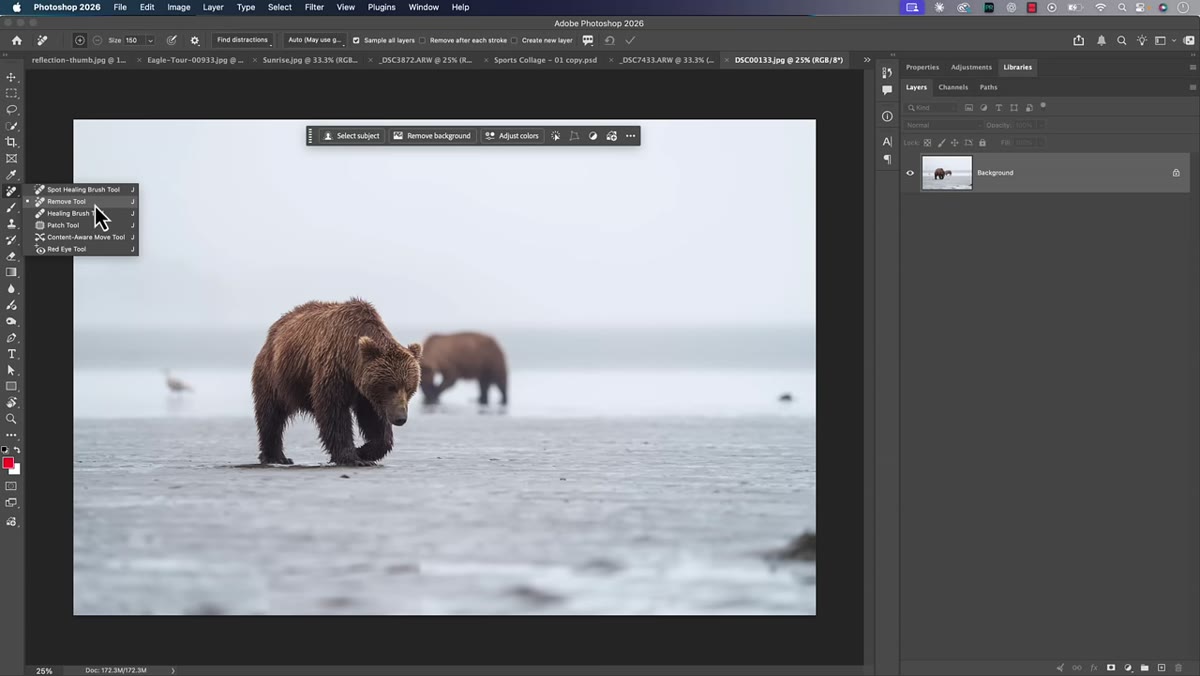Enable Remove after each stroke

pos(422,40)
